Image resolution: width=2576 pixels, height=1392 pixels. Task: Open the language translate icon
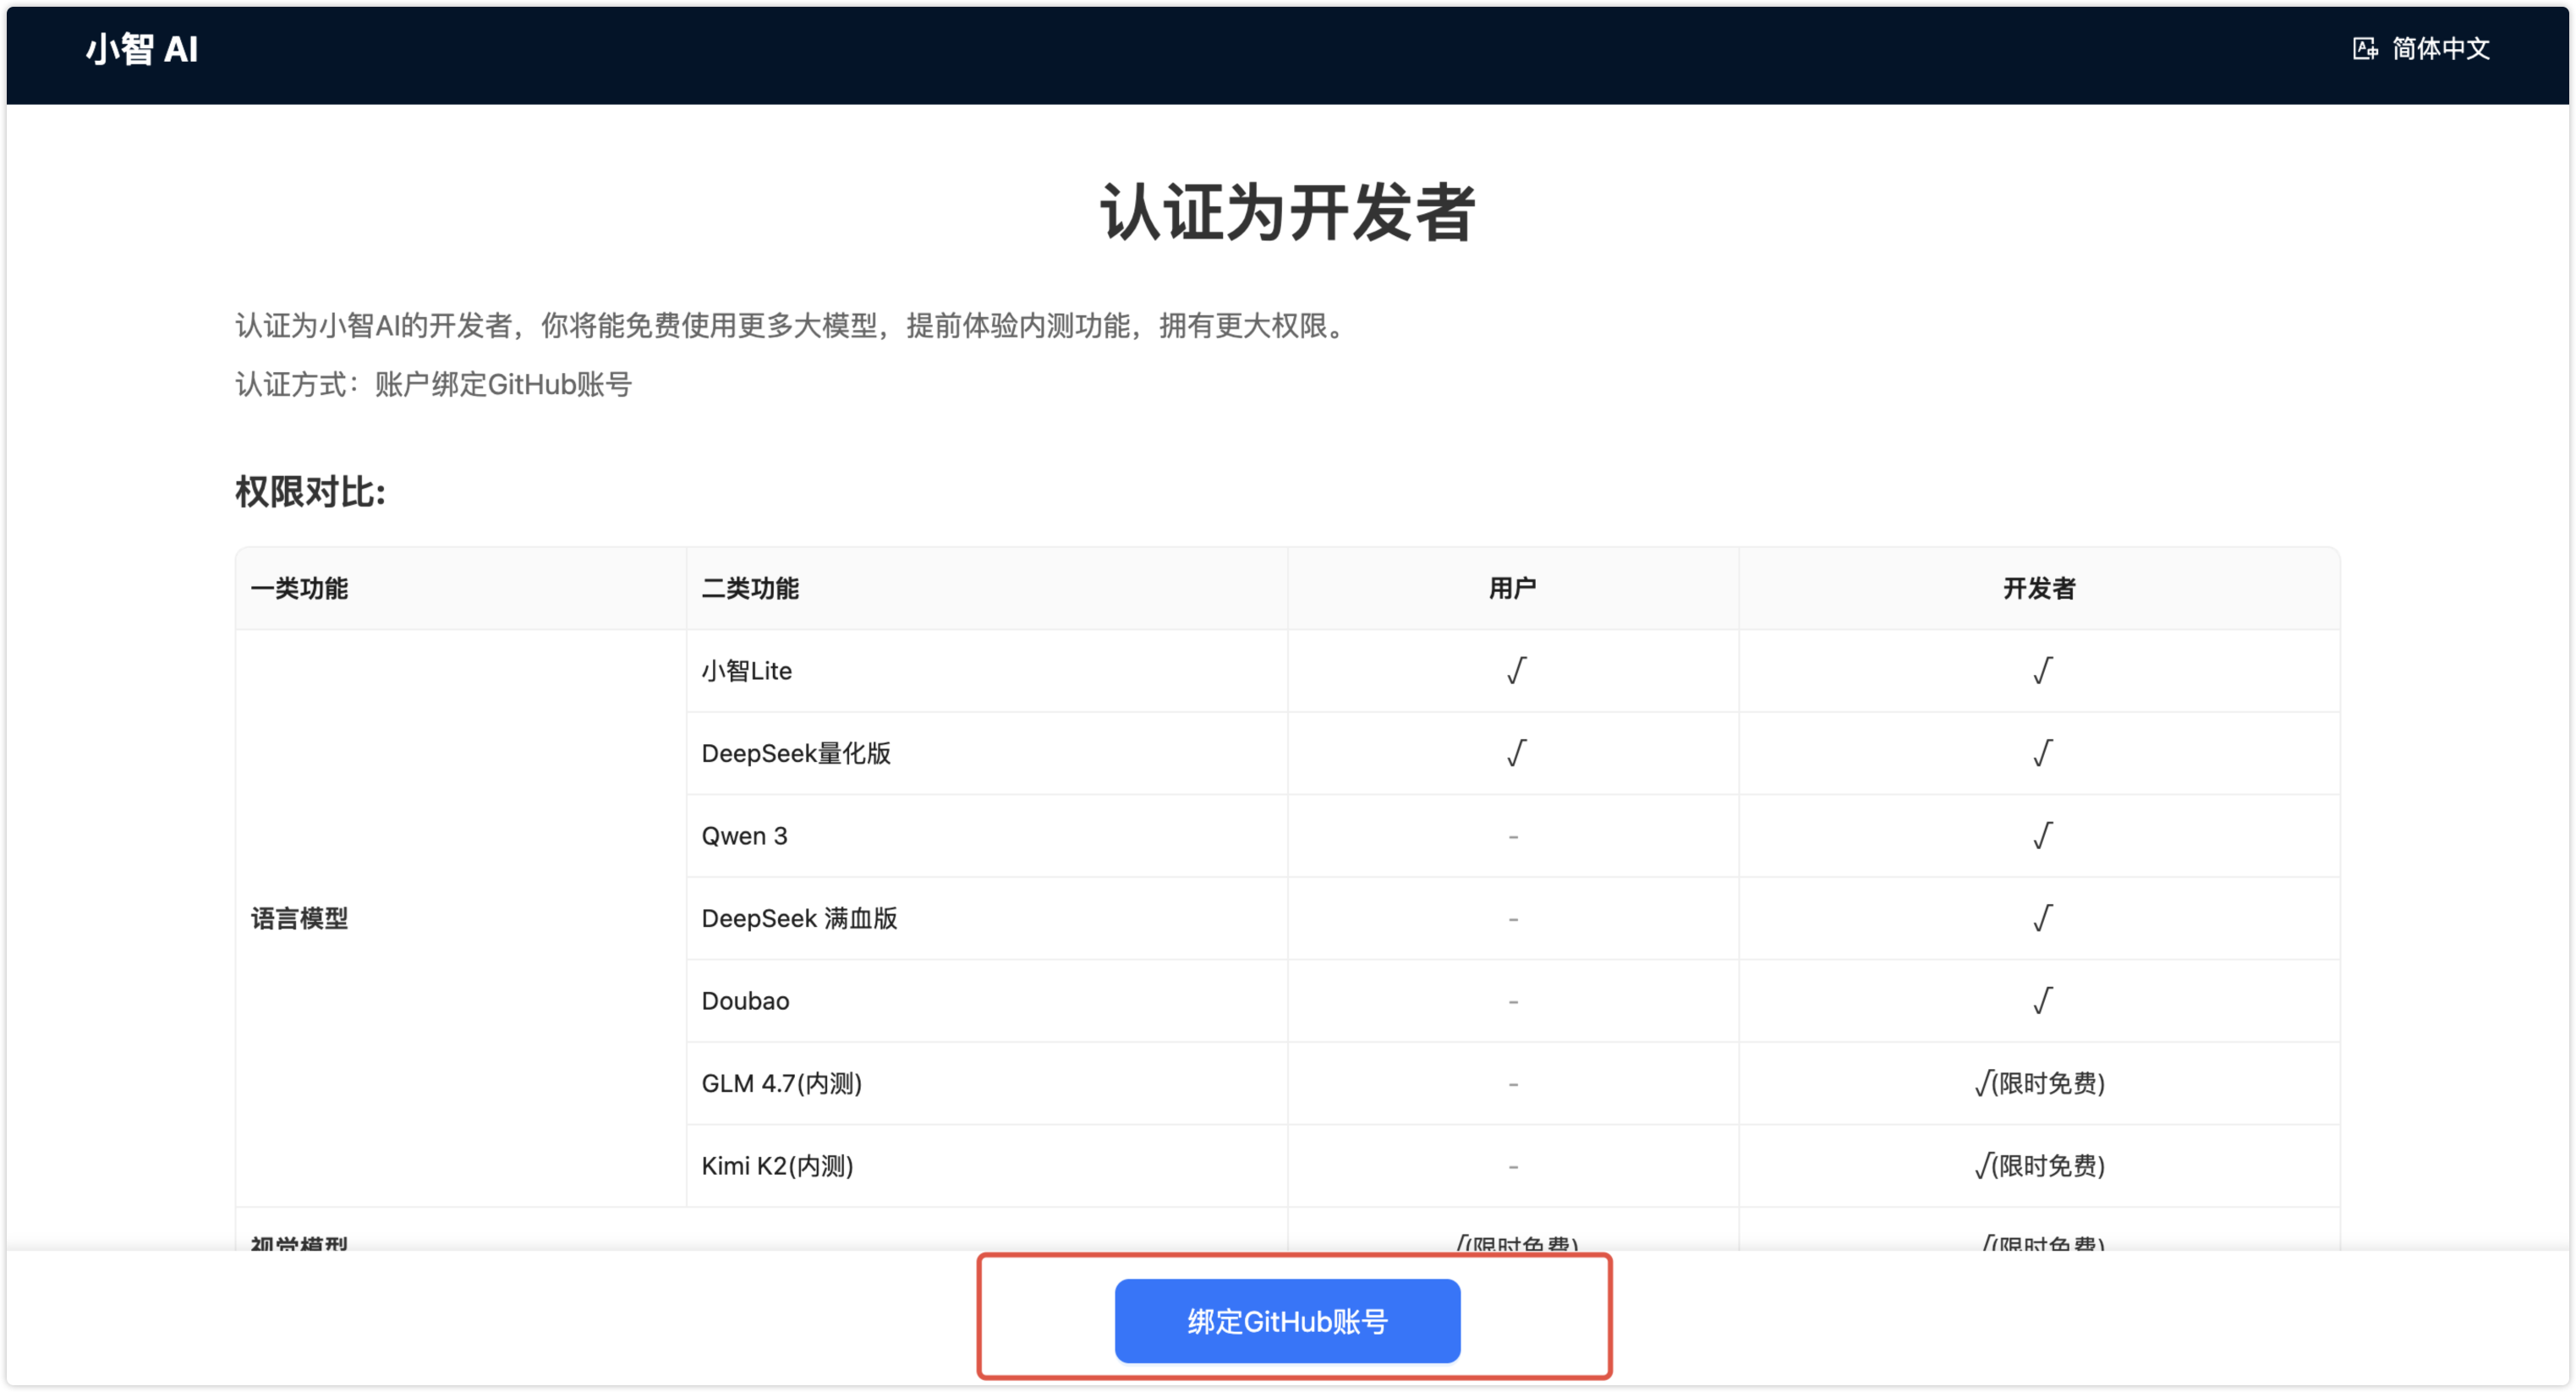pos(2365,48)
